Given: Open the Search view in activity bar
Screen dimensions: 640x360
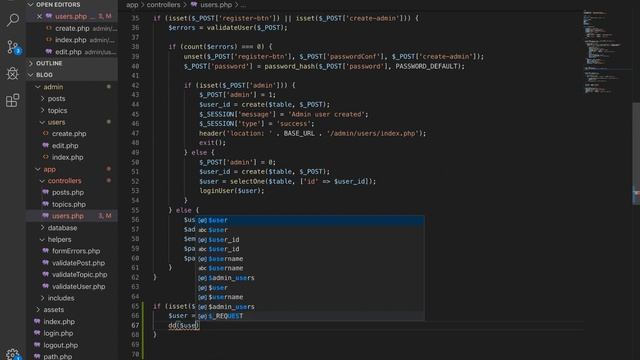Looking at the screenshot, I should 13,20.
